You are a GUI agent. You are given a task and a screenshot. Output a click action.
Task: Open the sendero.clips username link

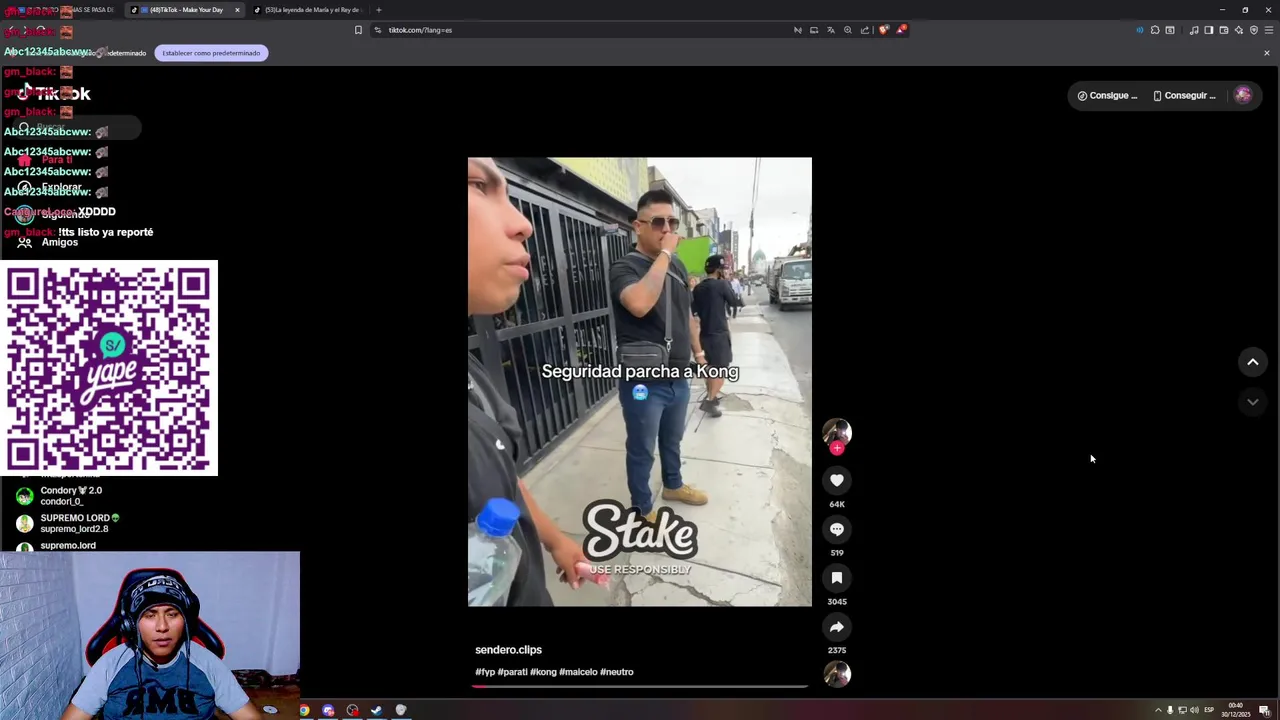point(508,650)
